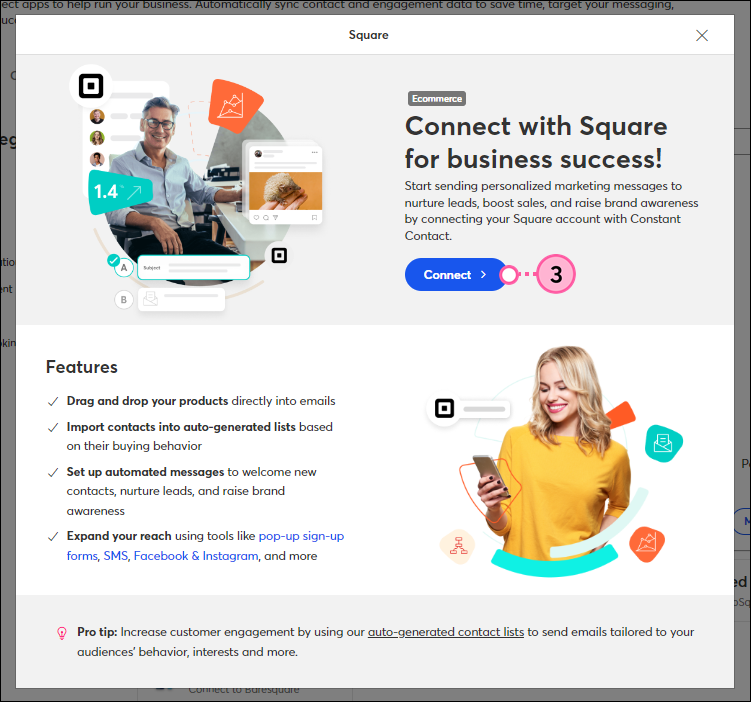Viewport: 751px width, 702px height.
Task: Click the teal 1.4 growth badge
Action: [120, 192]
